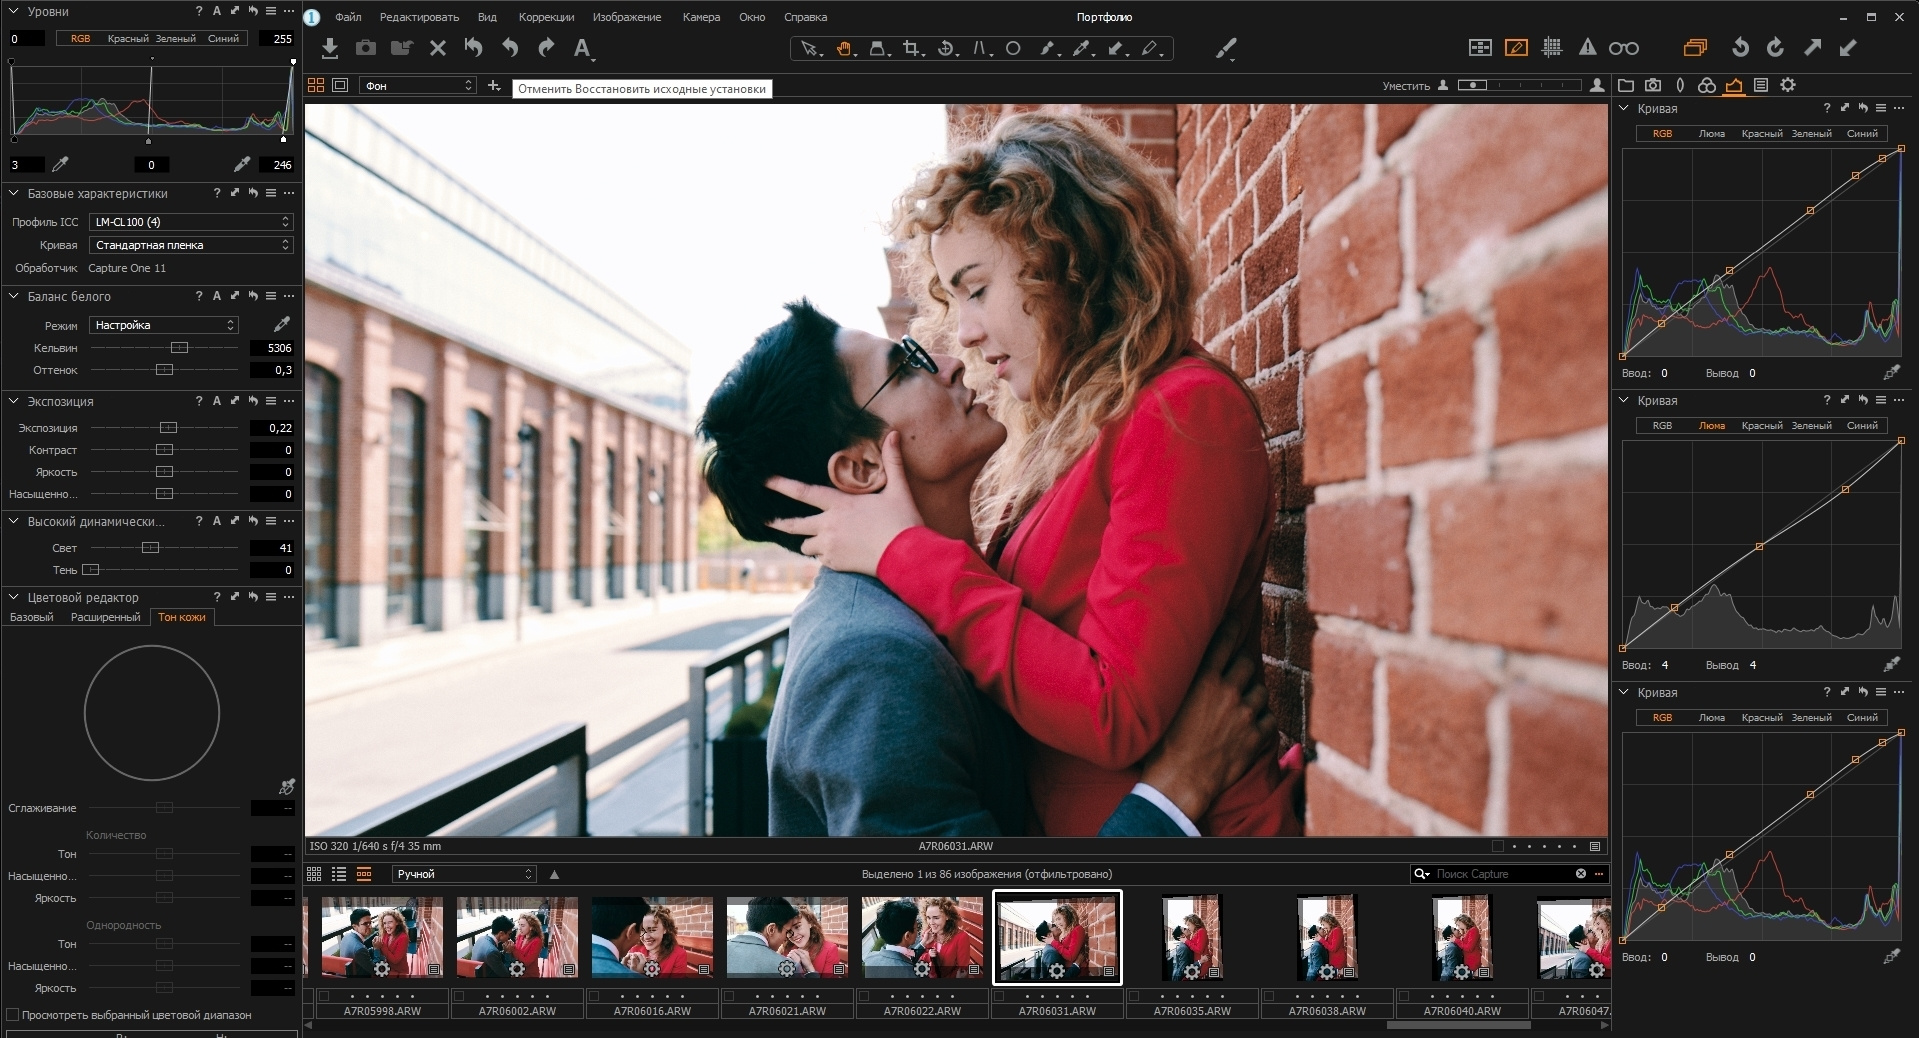Tick checkbox for A7R05998.ARW thumbnail

[324, 996]
